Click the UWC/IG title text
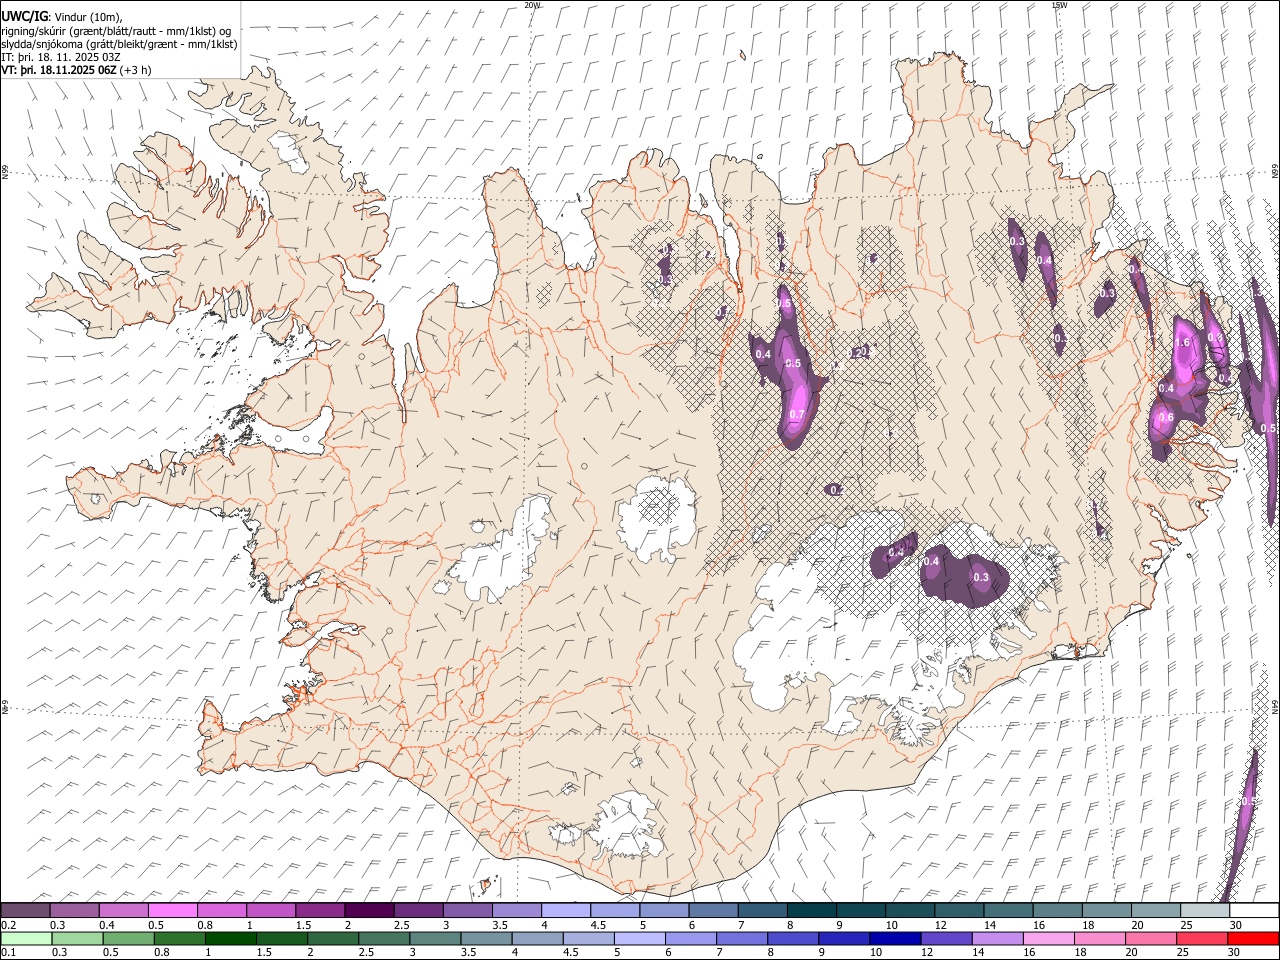 [25, 16]
